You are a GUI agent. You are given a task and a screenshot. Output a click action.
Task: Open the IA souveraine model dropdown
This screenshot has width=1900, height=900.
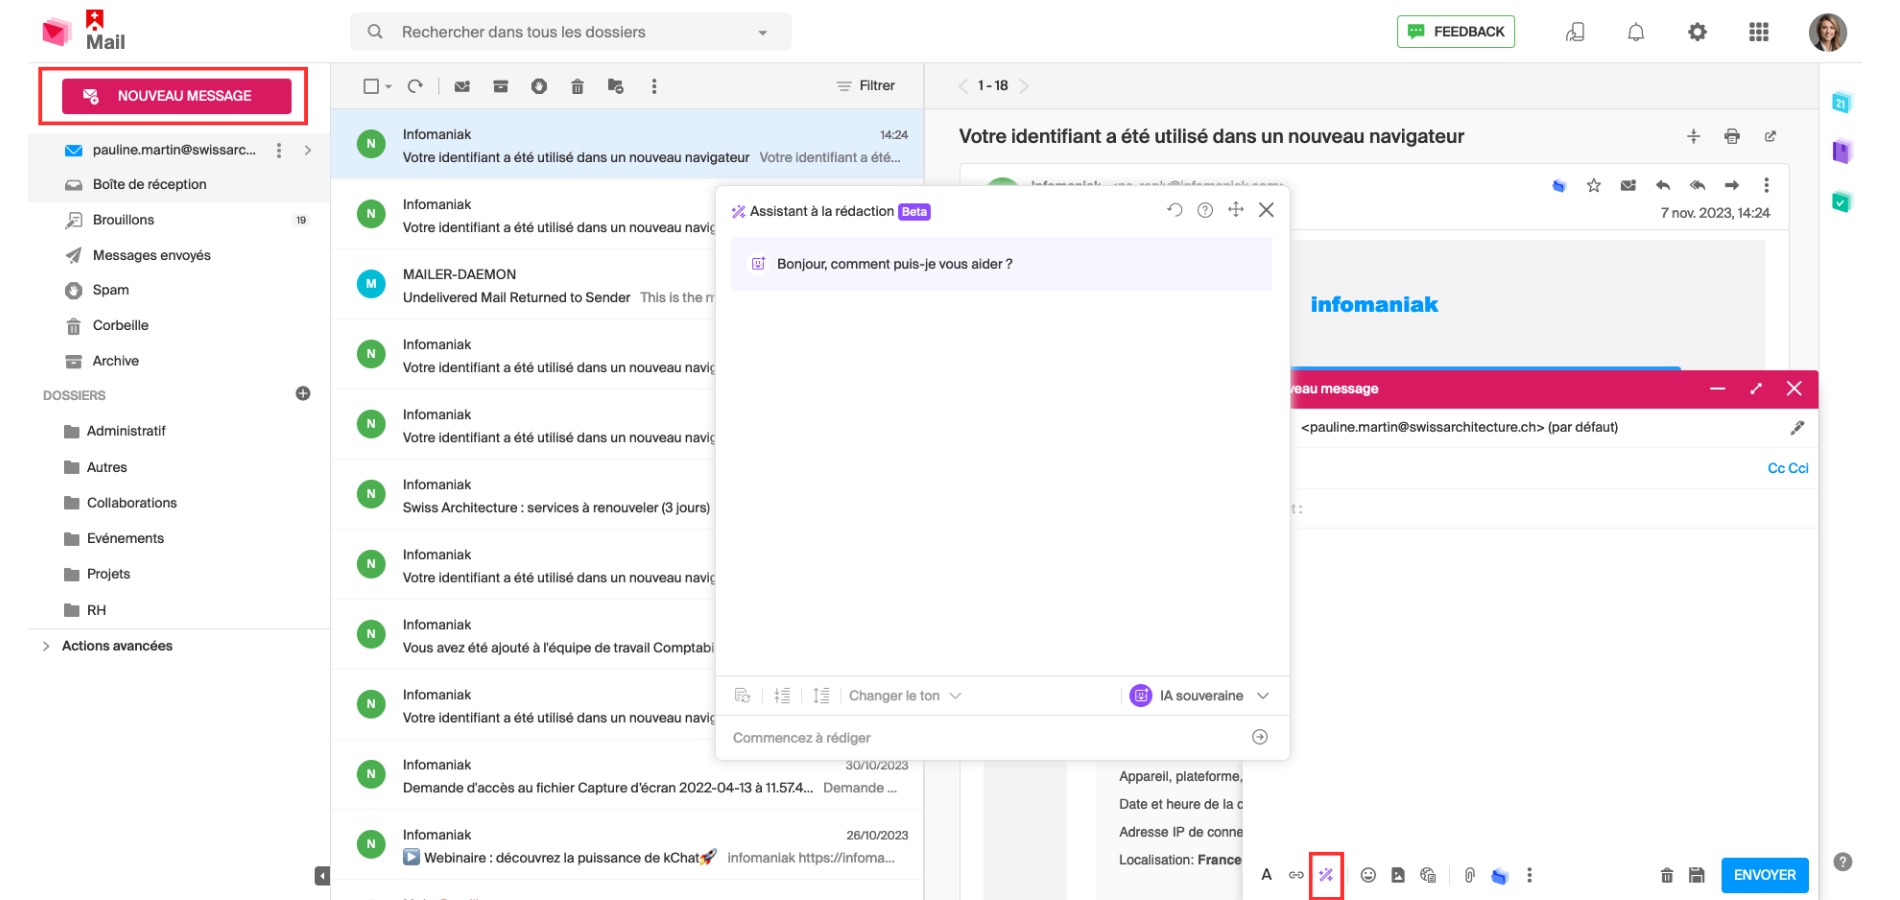[1200, 696]
